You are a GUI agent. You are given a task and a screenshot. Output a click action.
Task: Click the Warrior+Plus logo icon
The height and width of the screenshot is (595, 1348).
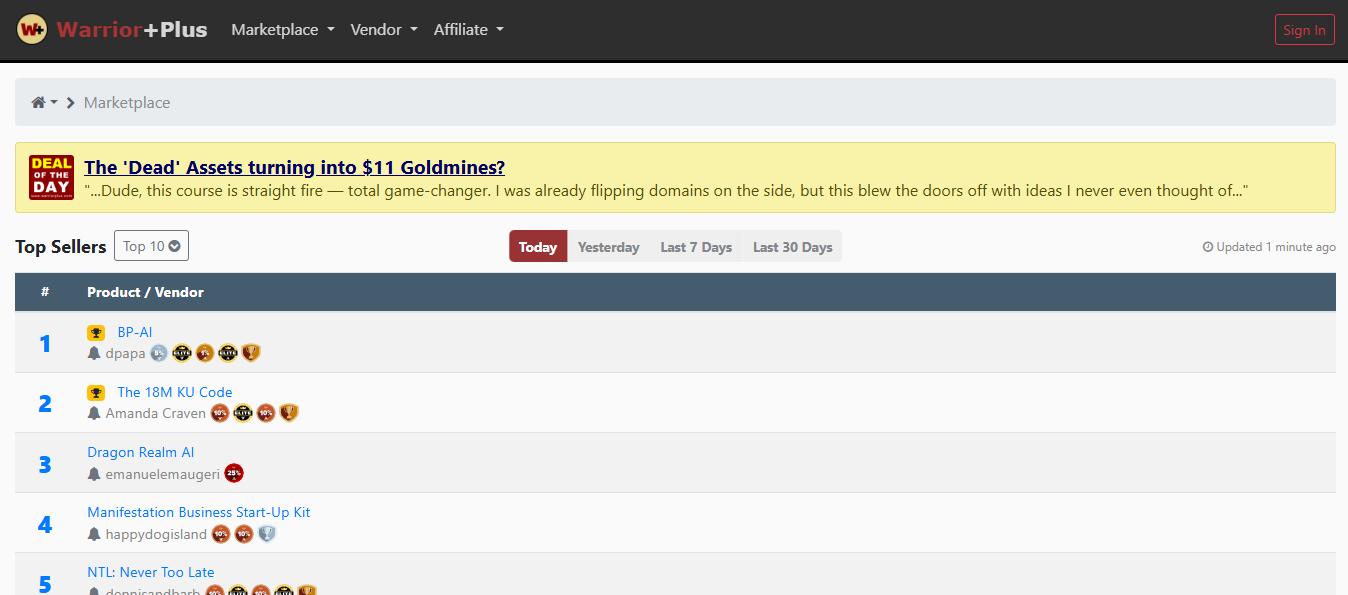coord(32,29)
